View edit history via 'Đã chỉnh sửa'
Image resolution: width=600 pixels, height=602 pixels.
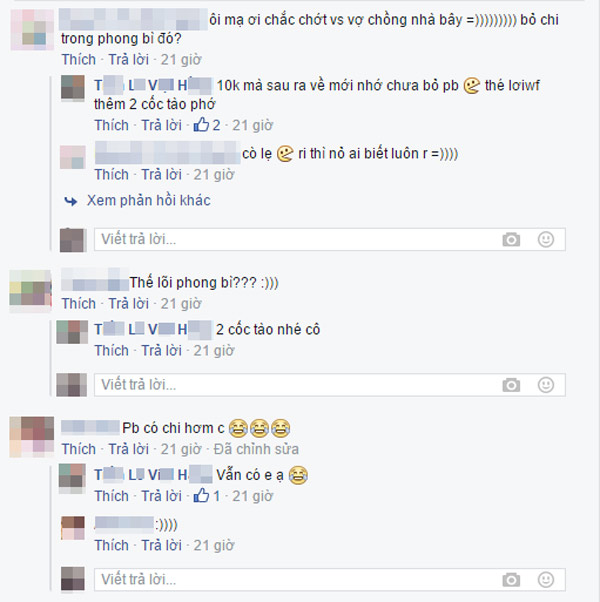(x=256, y=449)
